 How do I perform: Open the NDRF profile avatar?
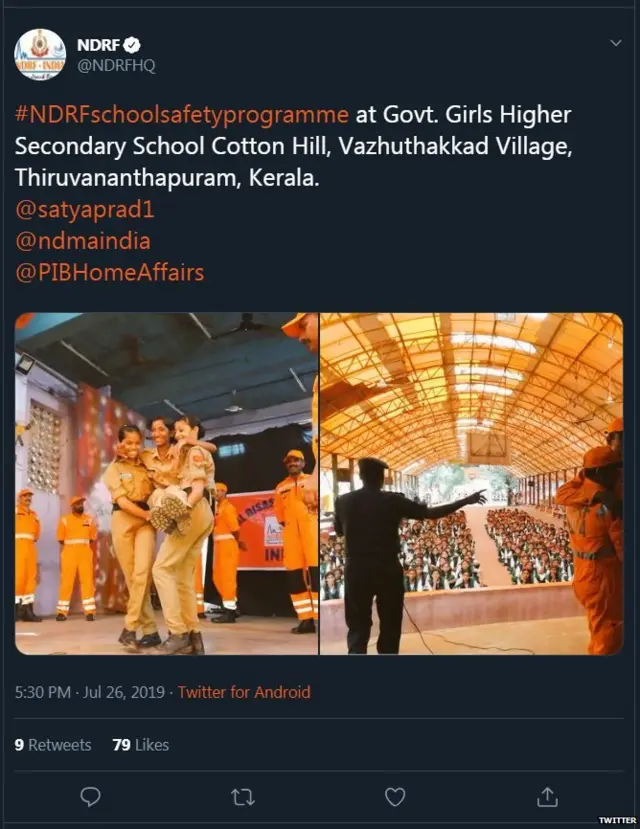point(40,55)
